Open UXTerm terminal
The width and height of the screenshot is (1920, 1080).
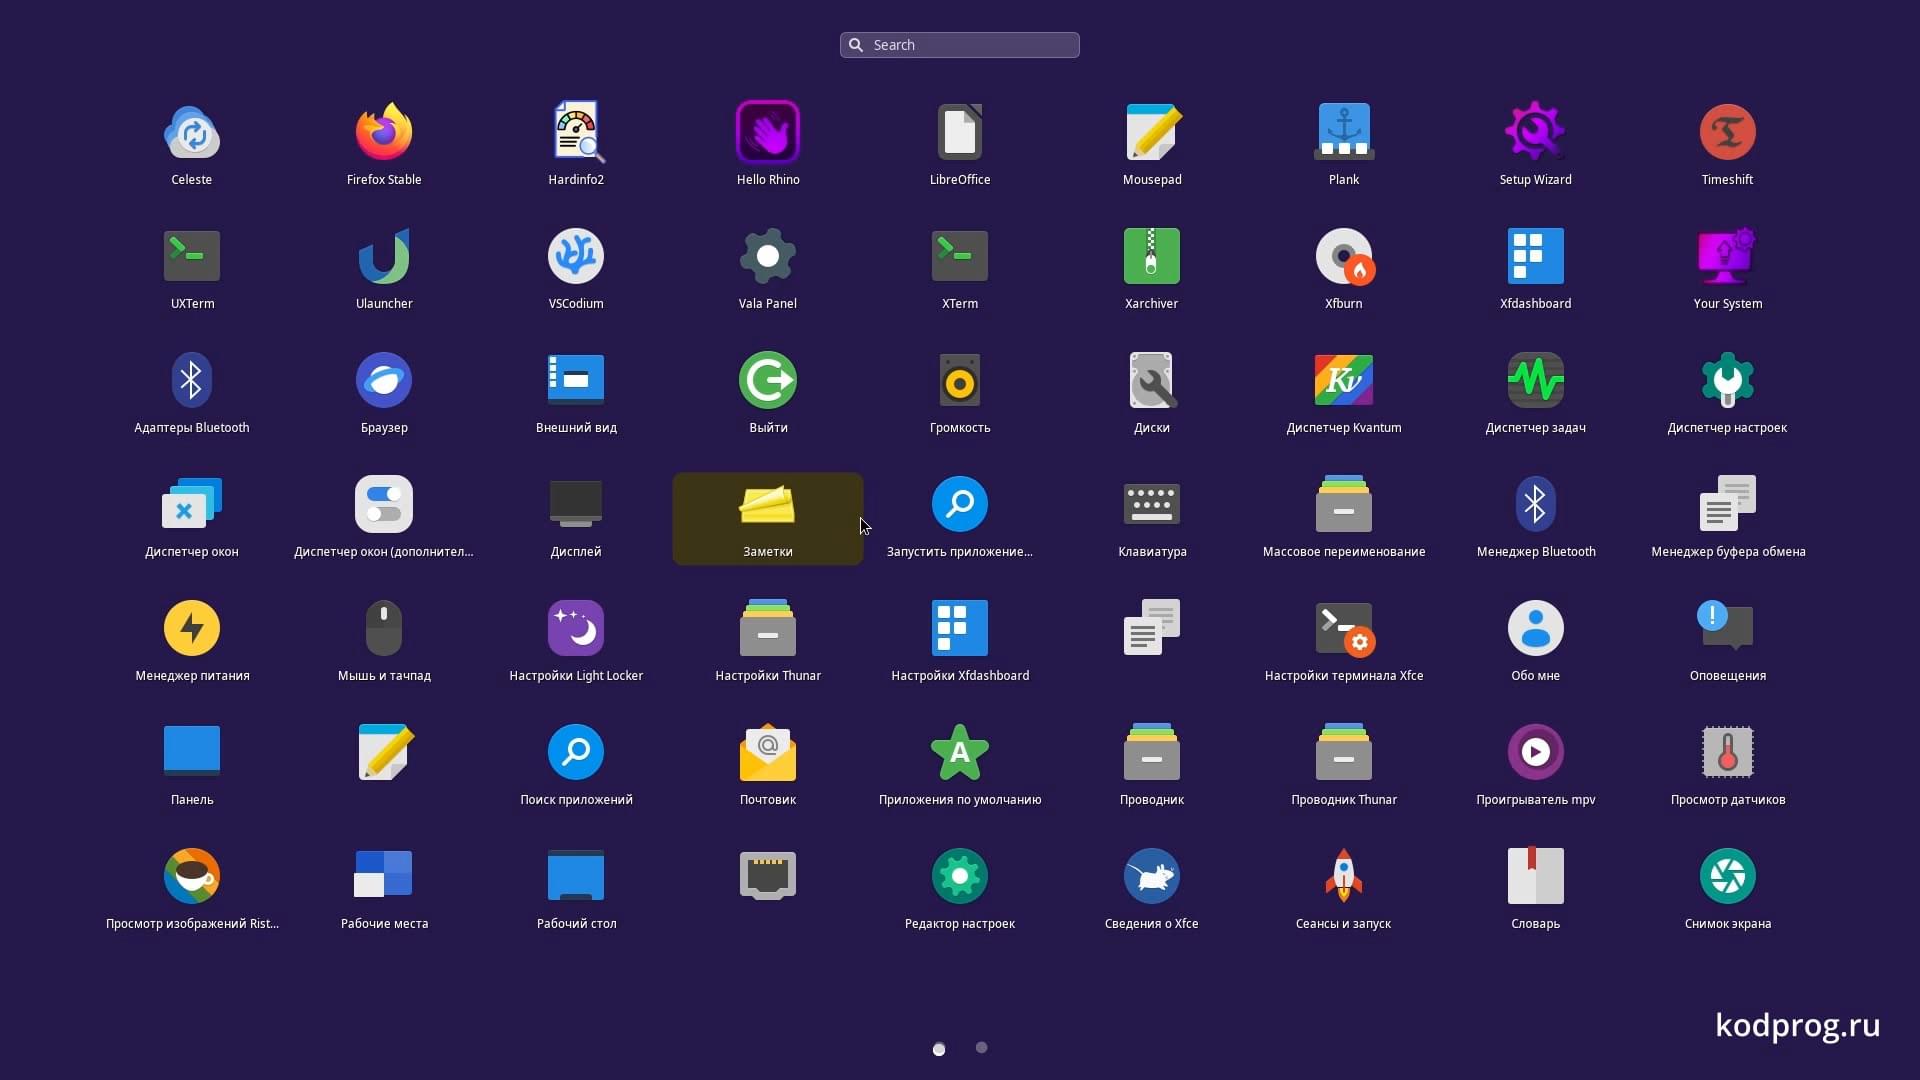point(192,256)
